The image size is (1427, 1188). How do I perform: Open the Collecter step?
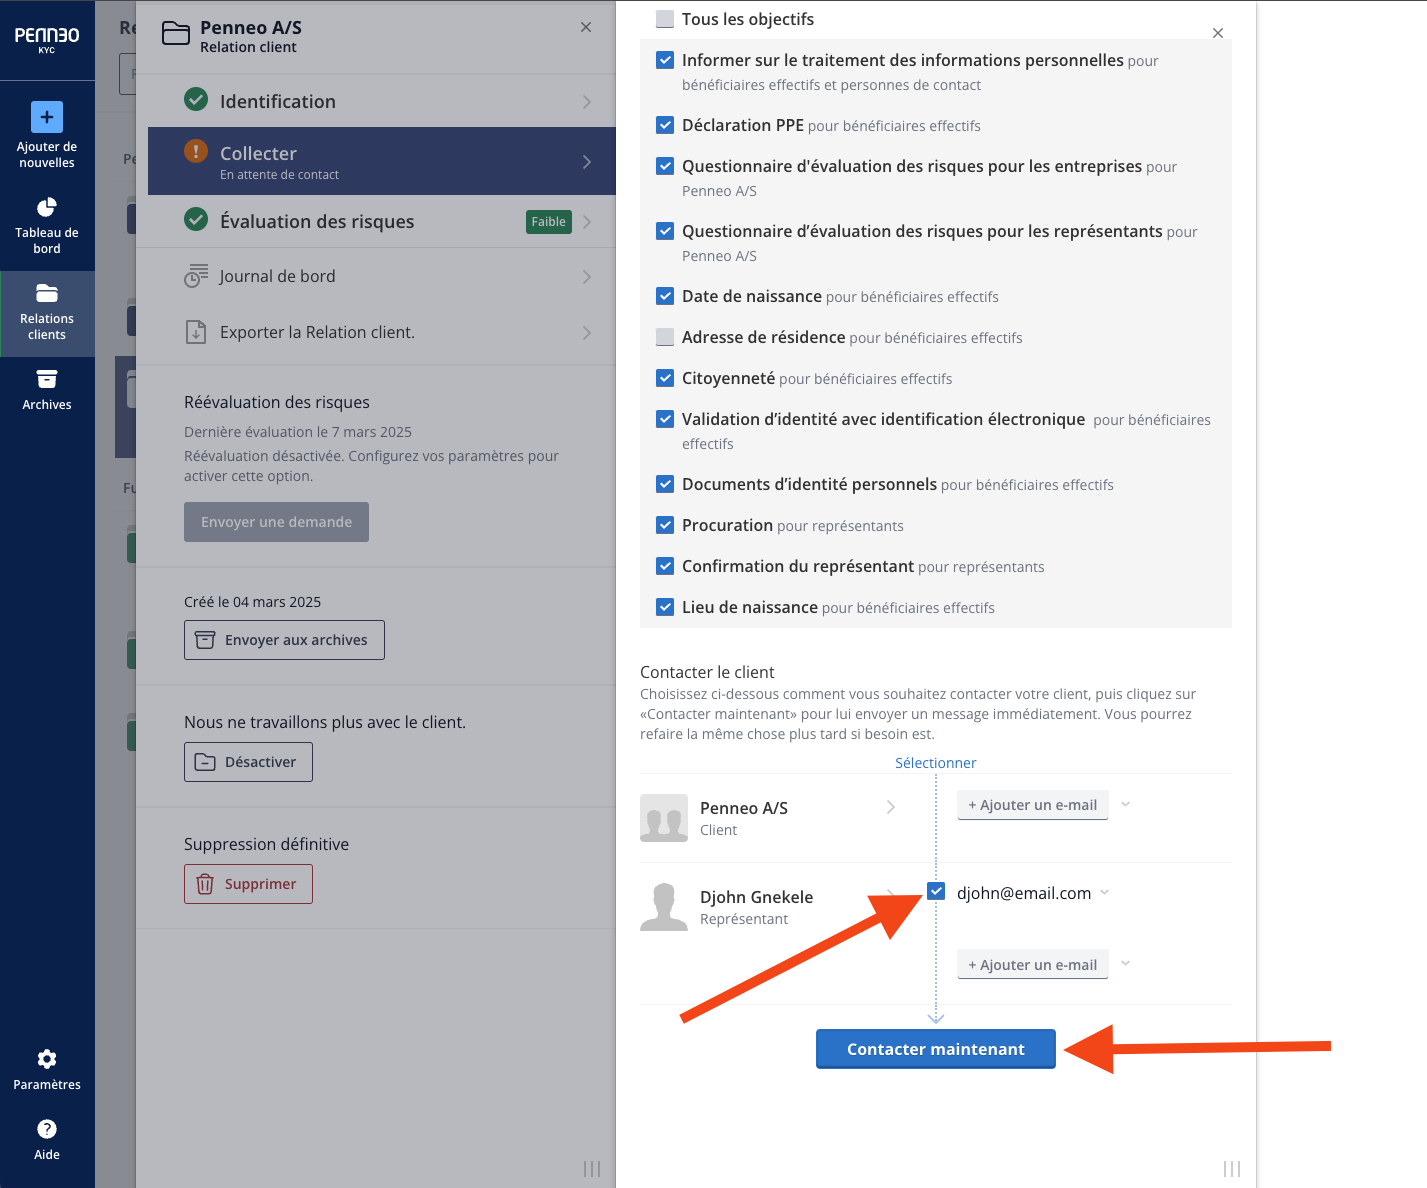(x=382, y=161)
